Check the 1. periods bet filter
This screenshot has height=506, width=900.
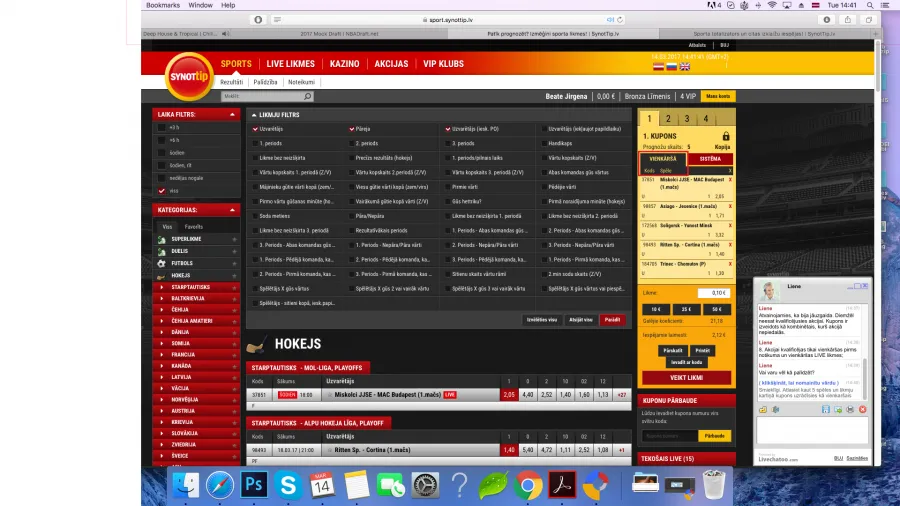click(255, 143)
